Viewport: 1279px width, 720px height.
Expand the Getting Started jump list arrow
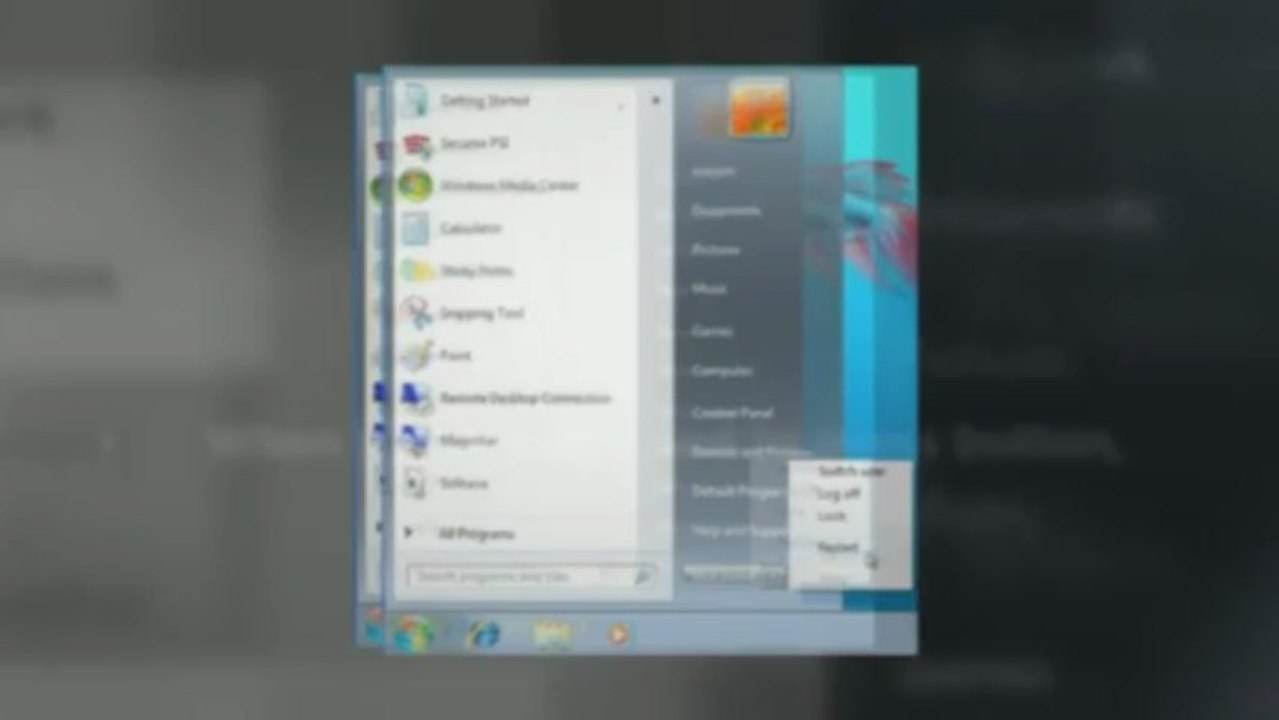point(656,101)
